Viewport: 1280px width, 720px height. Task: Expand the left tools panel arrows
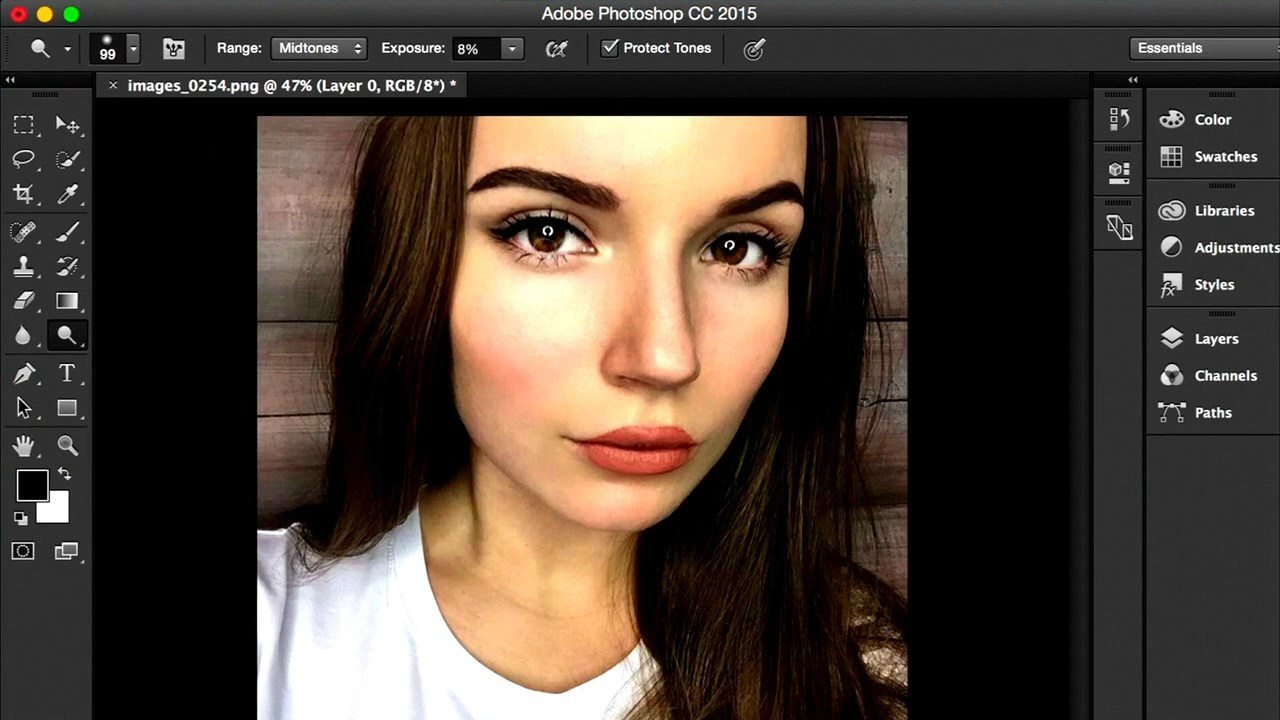click(10, 80)
